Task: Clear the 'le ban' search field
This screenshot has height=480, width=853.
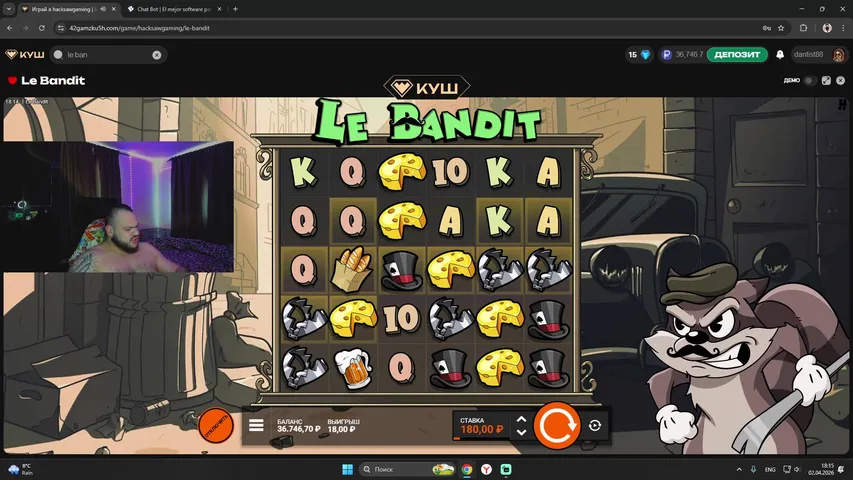Action: point(156,55)
